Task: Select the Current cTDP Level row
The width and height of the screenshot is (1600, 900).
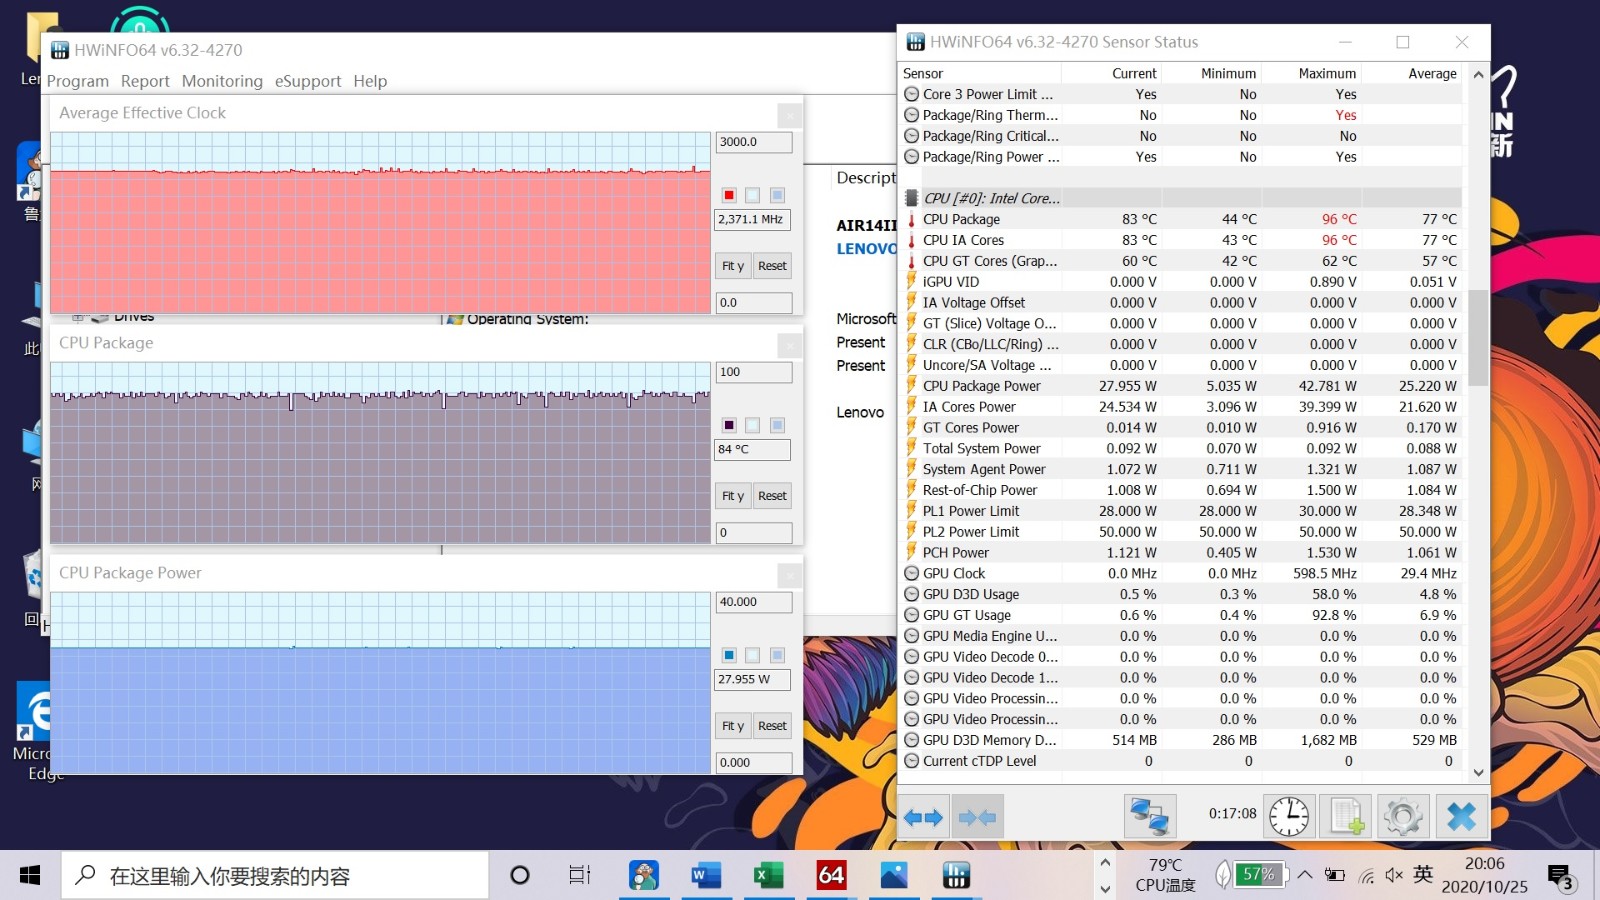Action: pyautogui.click(x=1181, y=761)
